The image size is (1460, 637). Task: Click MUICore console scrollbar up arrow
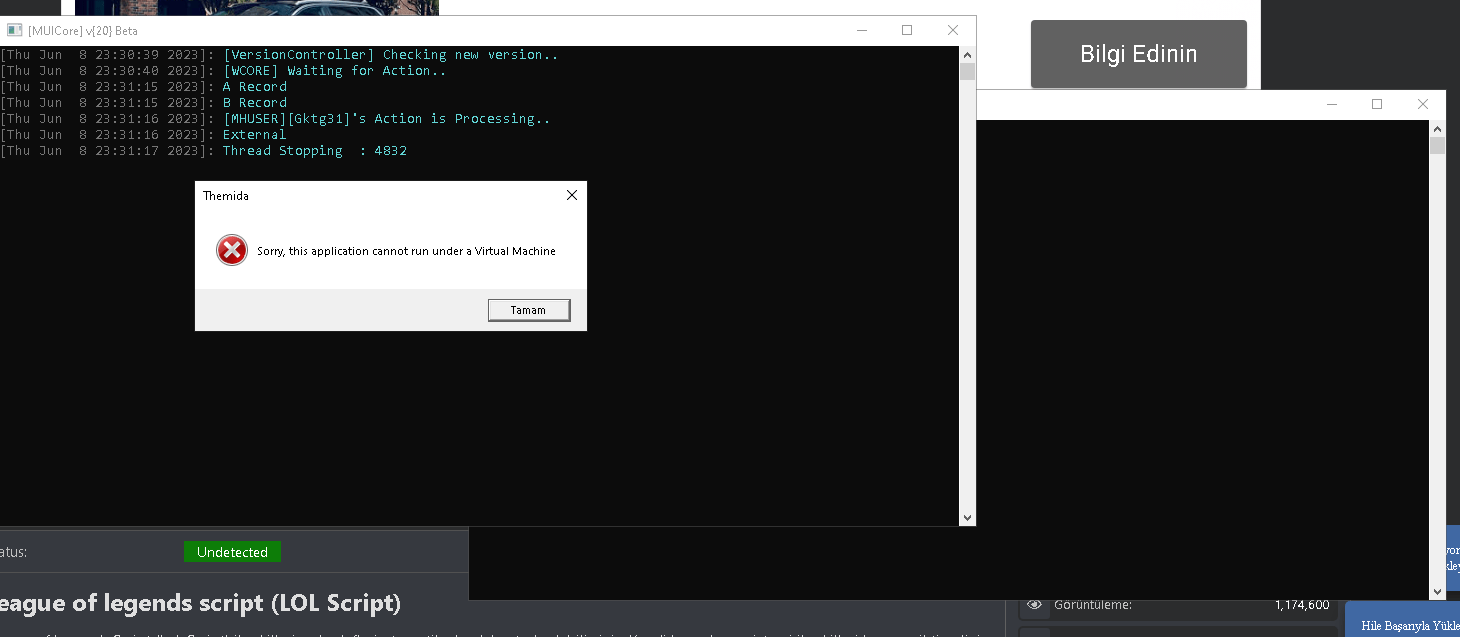(967, 53)
